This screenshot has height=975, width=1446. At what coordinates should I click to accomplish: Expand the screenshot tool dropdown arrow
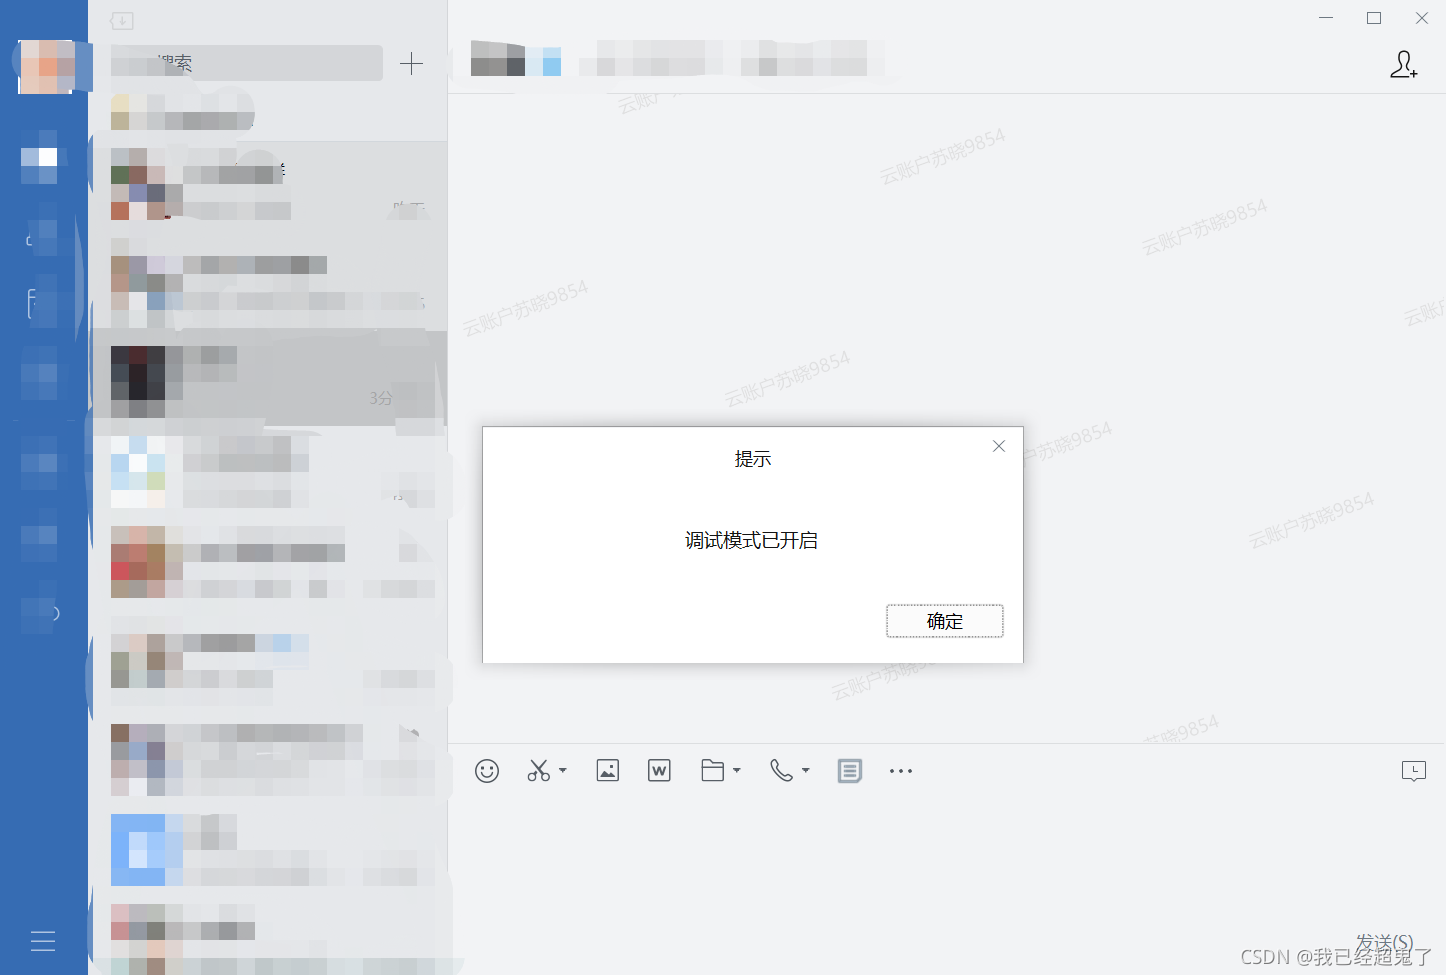pos(563,771)
